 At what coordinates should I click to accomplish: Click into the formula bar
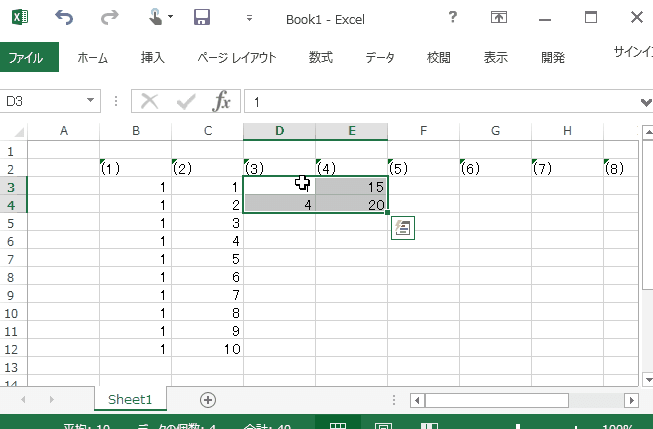pos(441,101)
